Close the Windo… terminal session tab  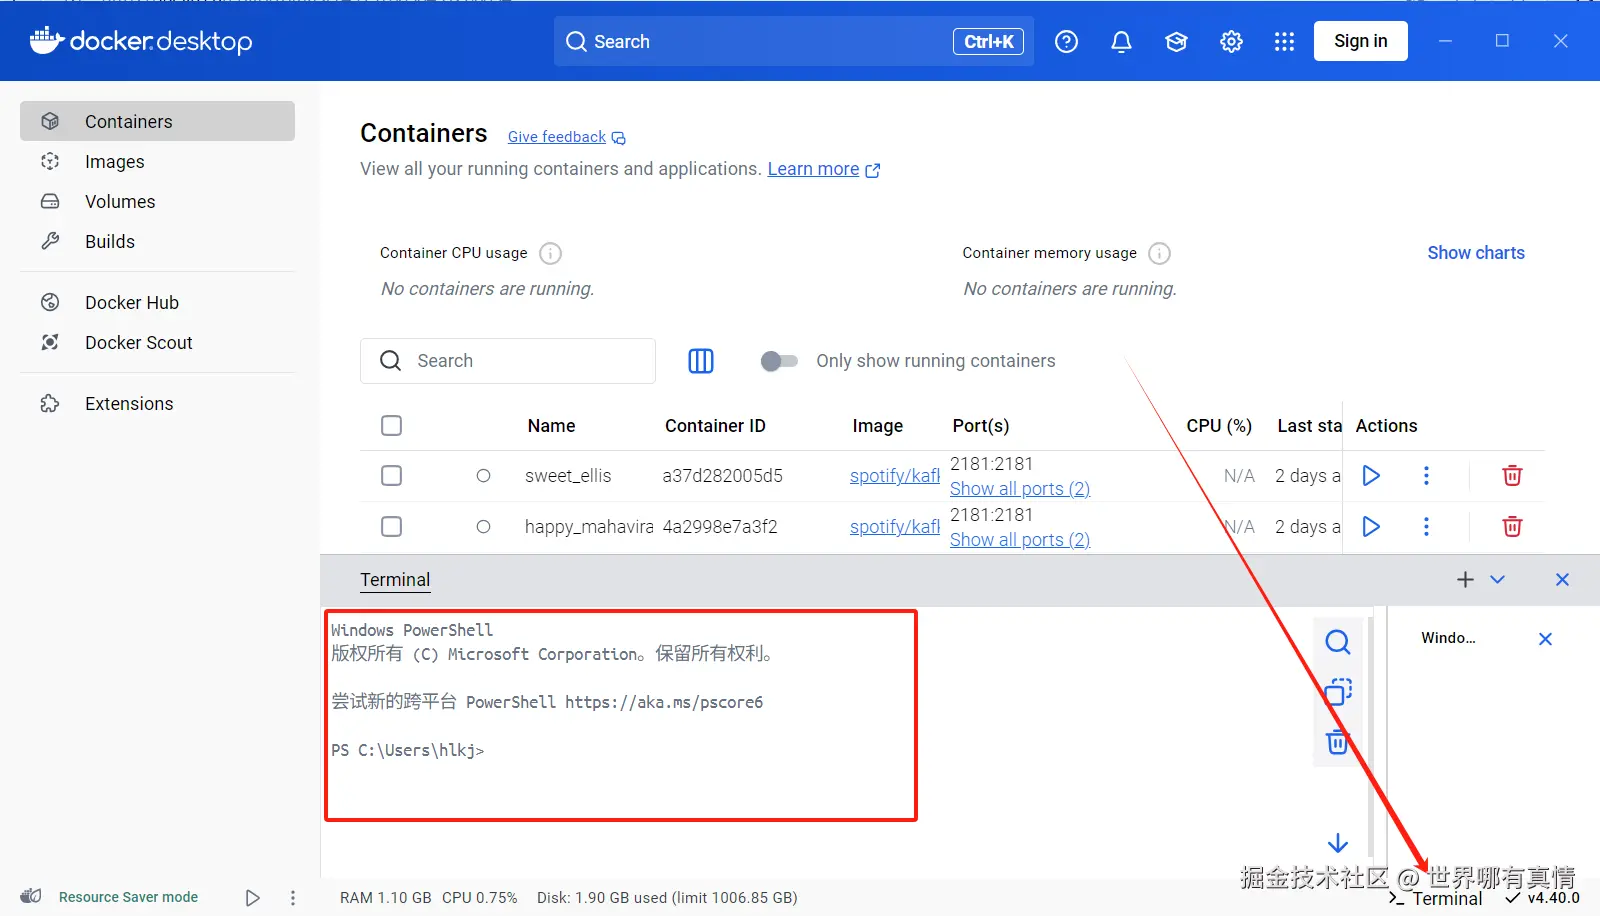click(x=1545, y=639)
